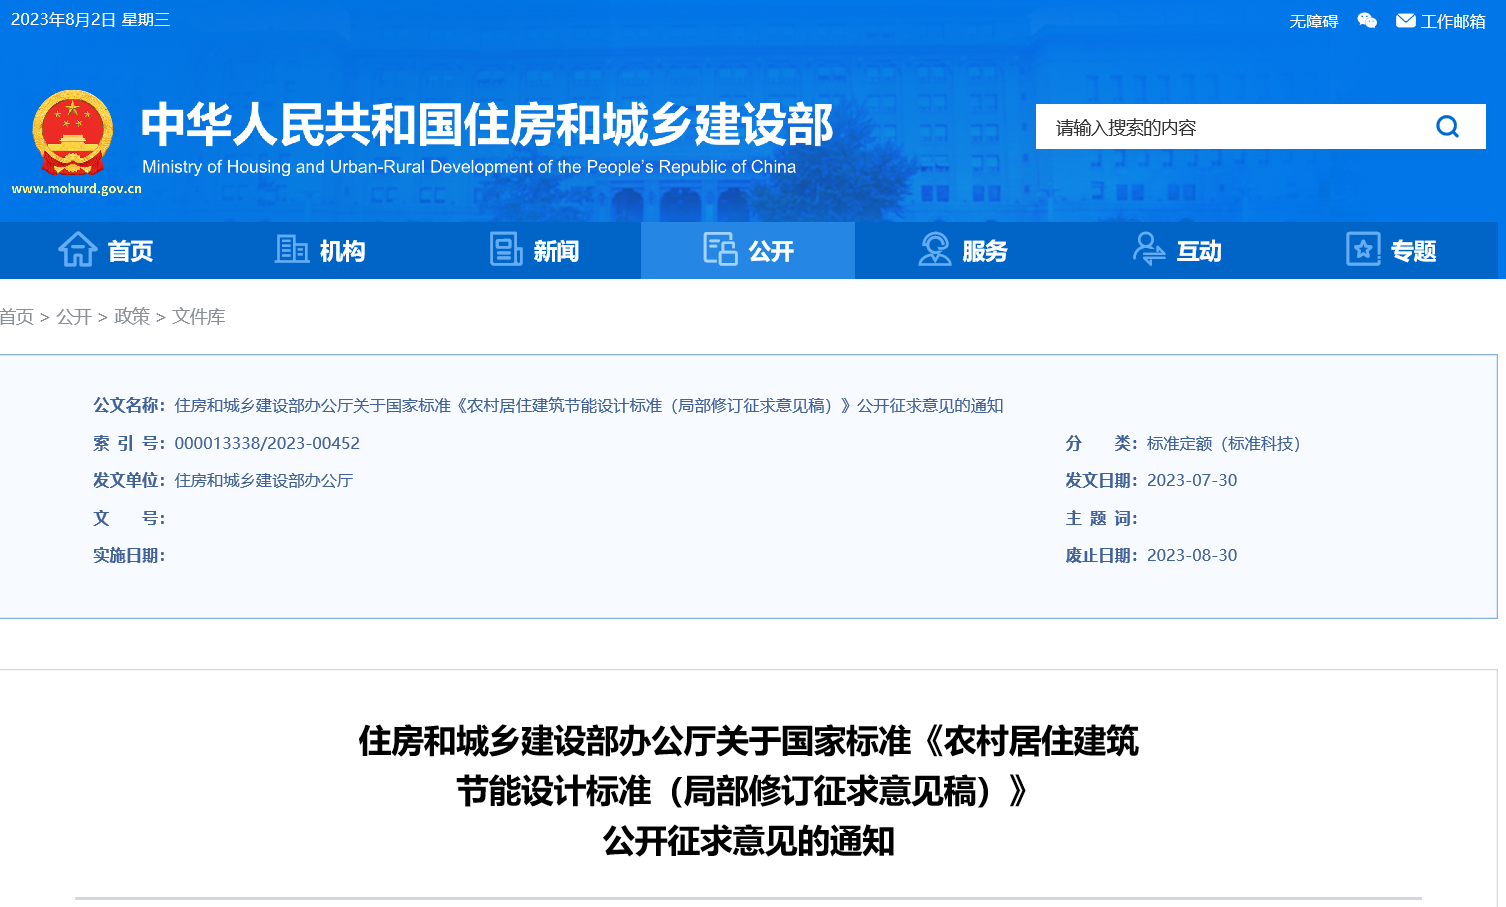Click 文件库 in the breadcrumb
This screenshot has width=1506, height=907.
pos(198,316)
